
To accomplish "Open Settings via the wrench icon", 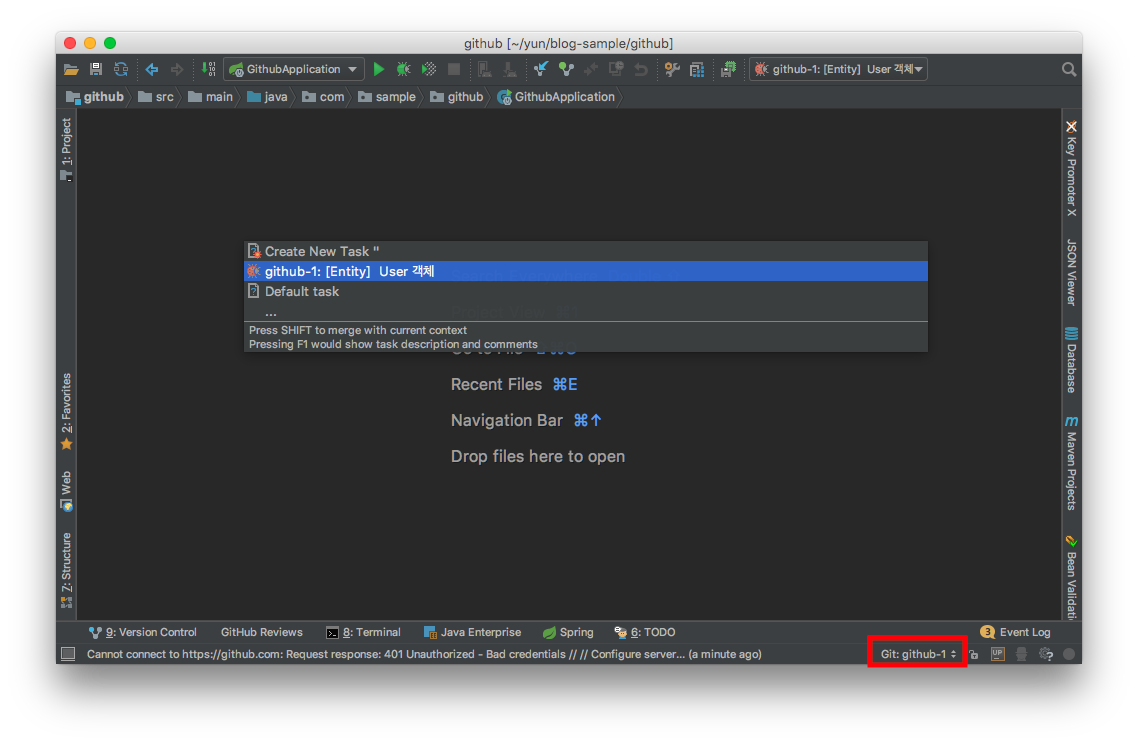I will point(672,69).
